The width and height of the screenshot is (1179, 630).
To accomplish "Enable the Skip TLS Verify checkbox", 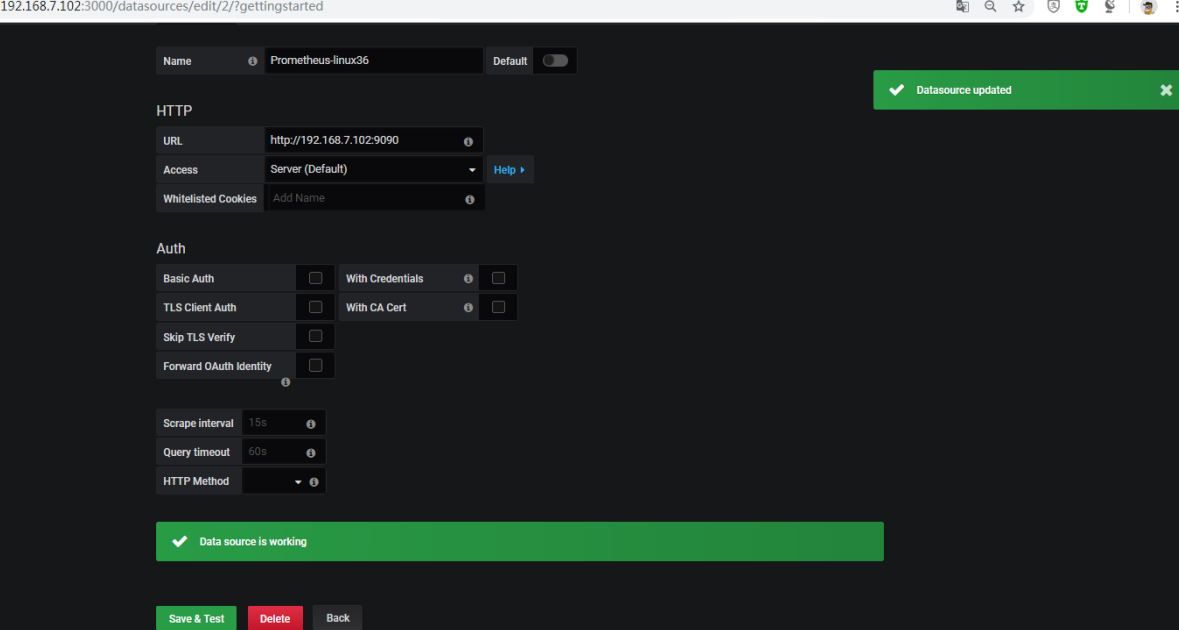I will (316, 336).
